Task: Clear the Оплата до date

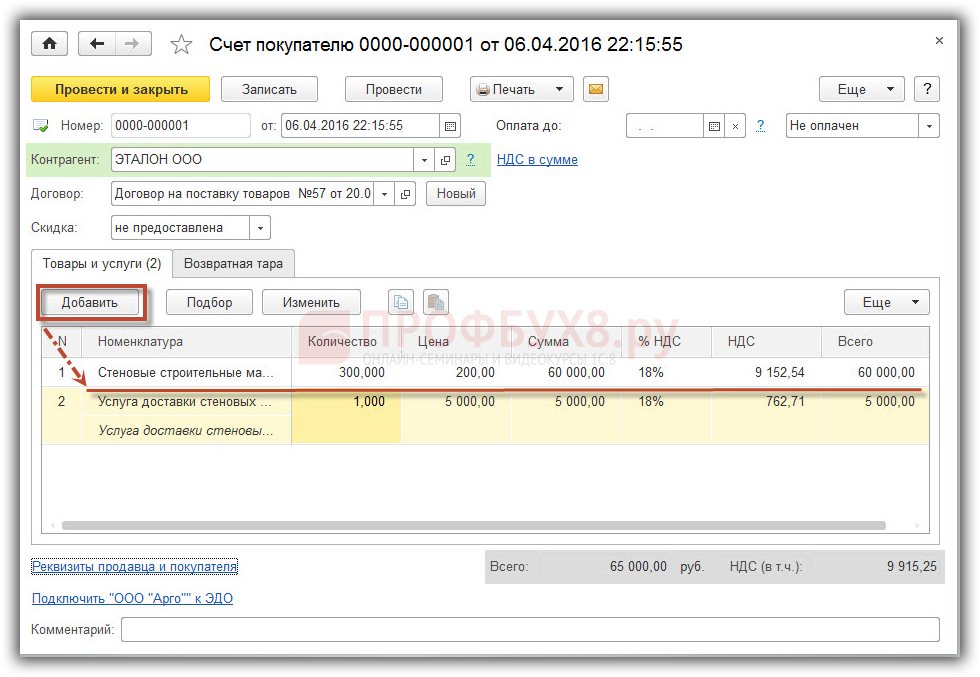Action: coord(736,126)
